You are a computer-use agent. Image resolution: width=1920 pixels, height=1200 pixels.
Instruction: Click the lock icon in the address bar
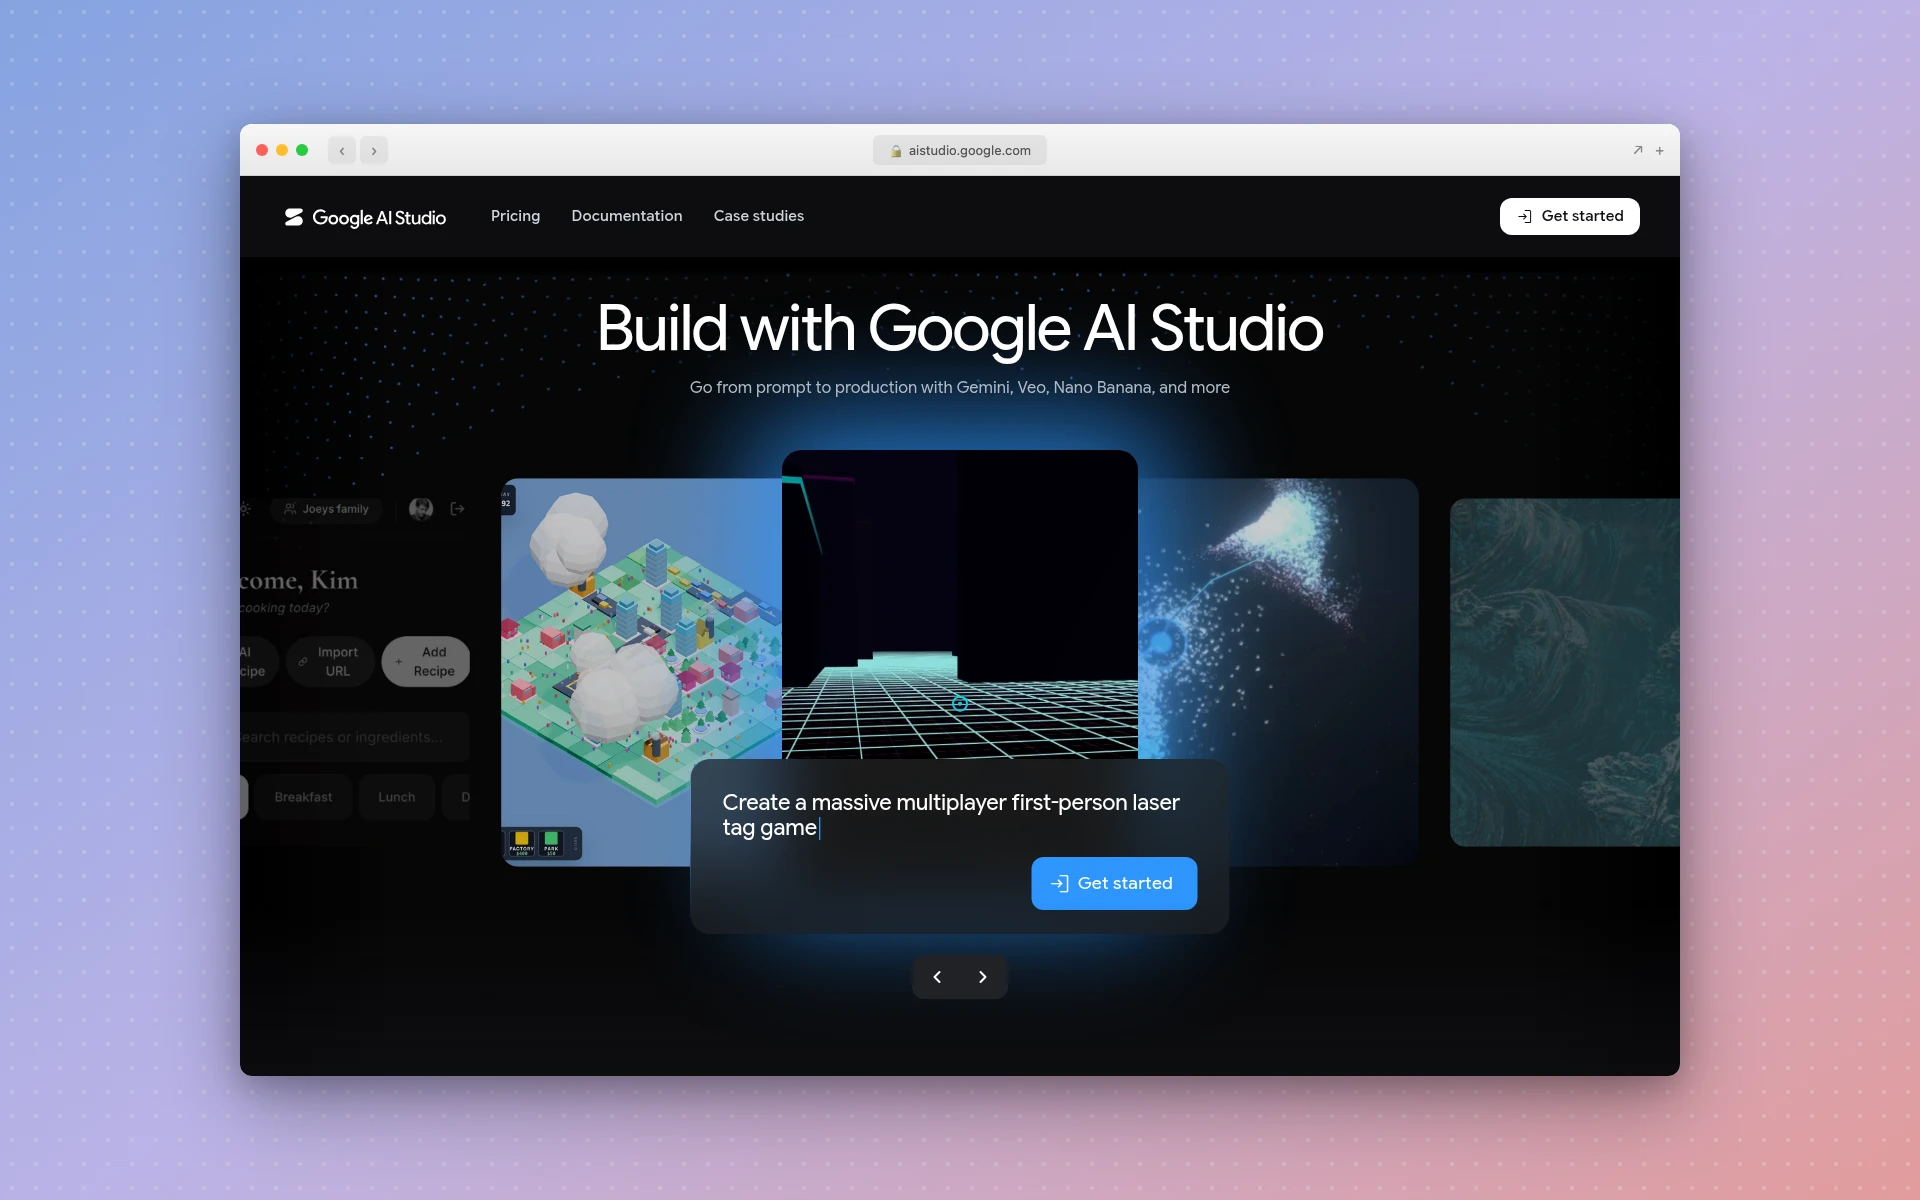coord(896,151)
